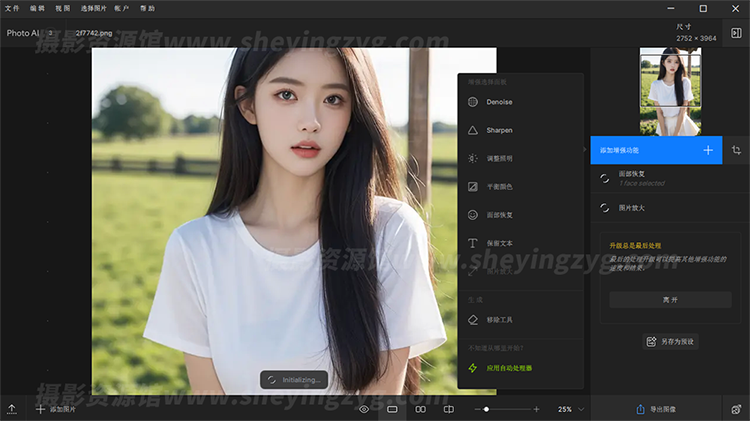Click the 导出图像 export button
This screenshot has width=750, height=421.
(656, 409)
